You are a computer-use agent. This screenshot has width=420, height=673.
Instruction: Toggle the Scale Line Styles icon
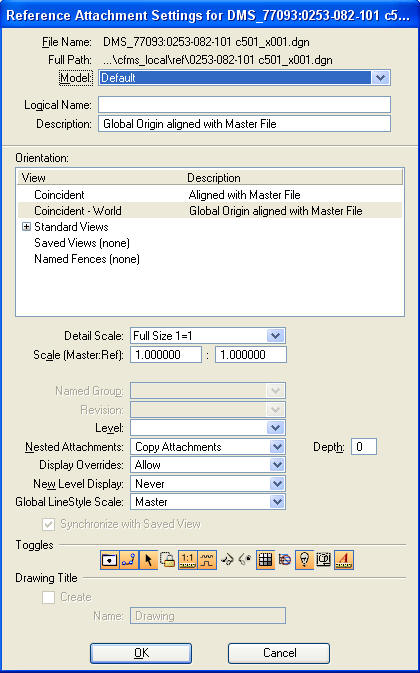coord(207,560)
